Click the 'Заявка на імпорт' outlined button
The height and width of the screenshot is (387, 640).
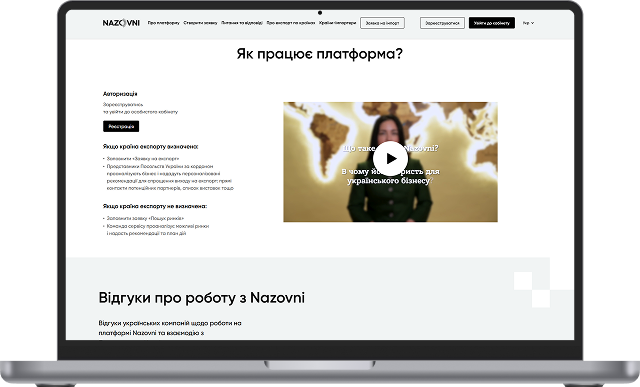tap(382, 23)
